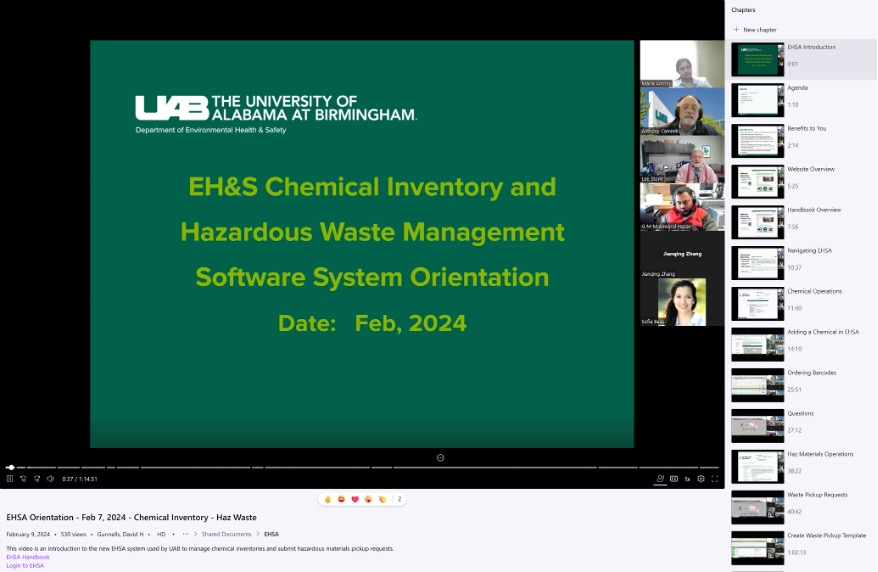This screenshot has height=572, width=878.
Task: Click the circular marker icon above the seek bar
Action: coord(441,458)
